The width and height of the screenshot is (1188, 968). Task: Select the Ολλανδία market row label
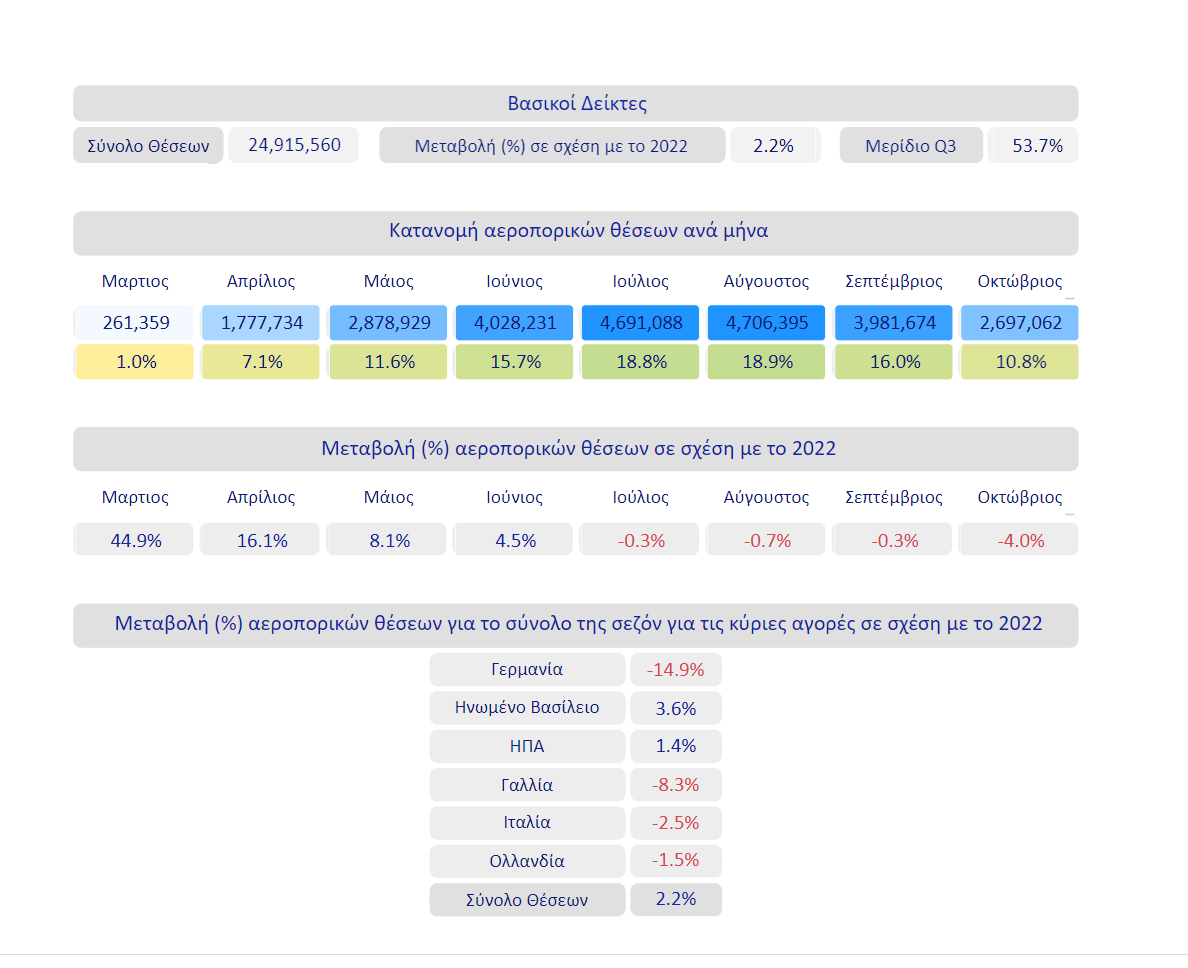[x=527, y=861]
